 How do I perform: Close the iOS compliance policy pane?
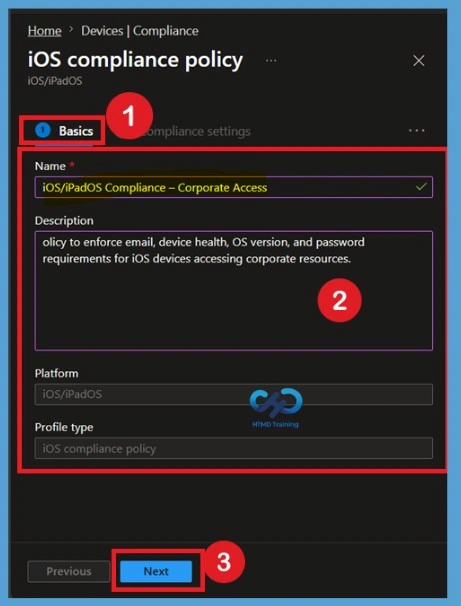tap(419, 61)
